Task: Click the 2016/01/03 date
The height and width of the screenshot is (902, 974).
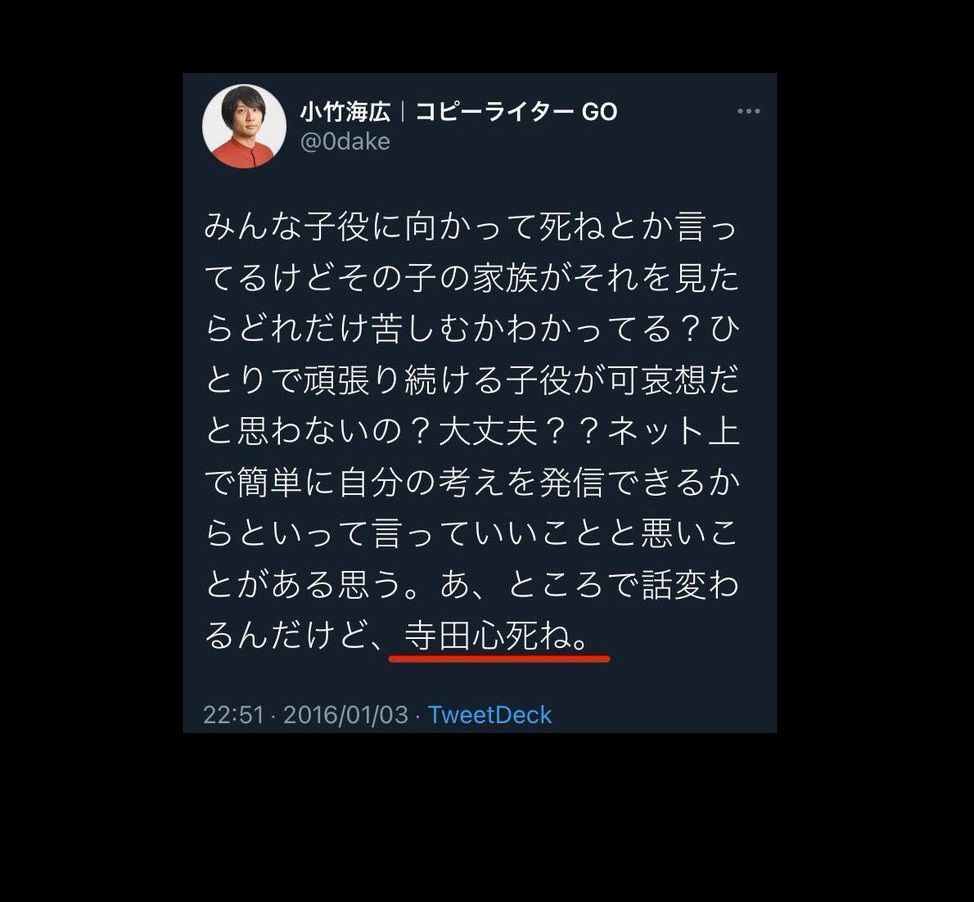Action: pos(346,714)
